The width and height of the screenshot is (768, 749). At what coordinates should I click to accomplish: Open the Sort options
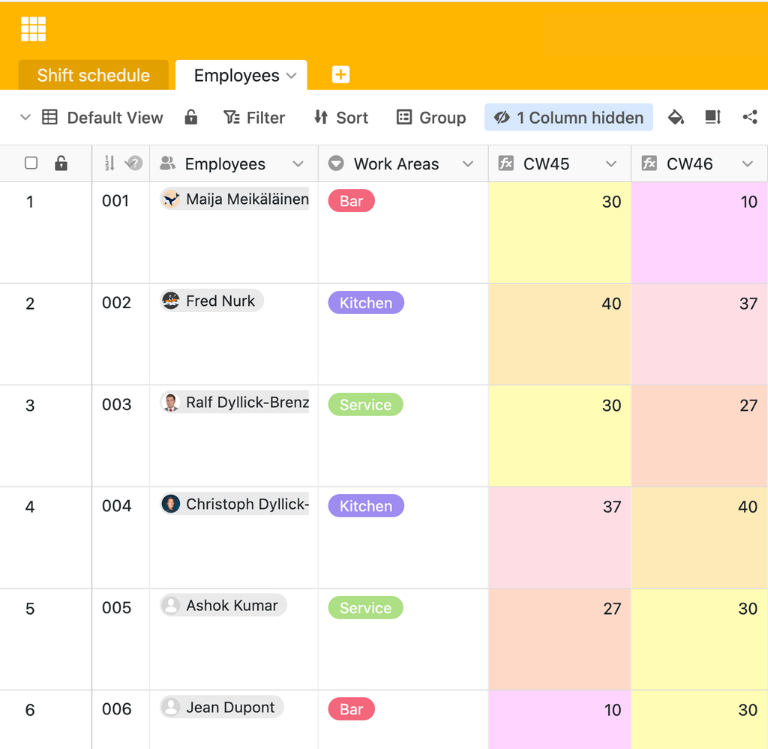341,118
